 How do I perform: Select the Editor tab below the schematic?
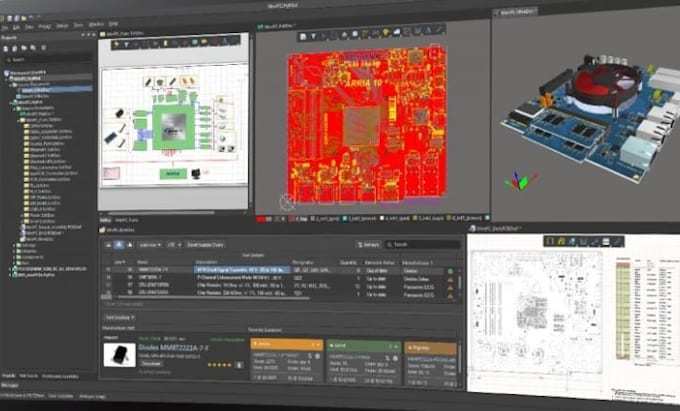105,220
